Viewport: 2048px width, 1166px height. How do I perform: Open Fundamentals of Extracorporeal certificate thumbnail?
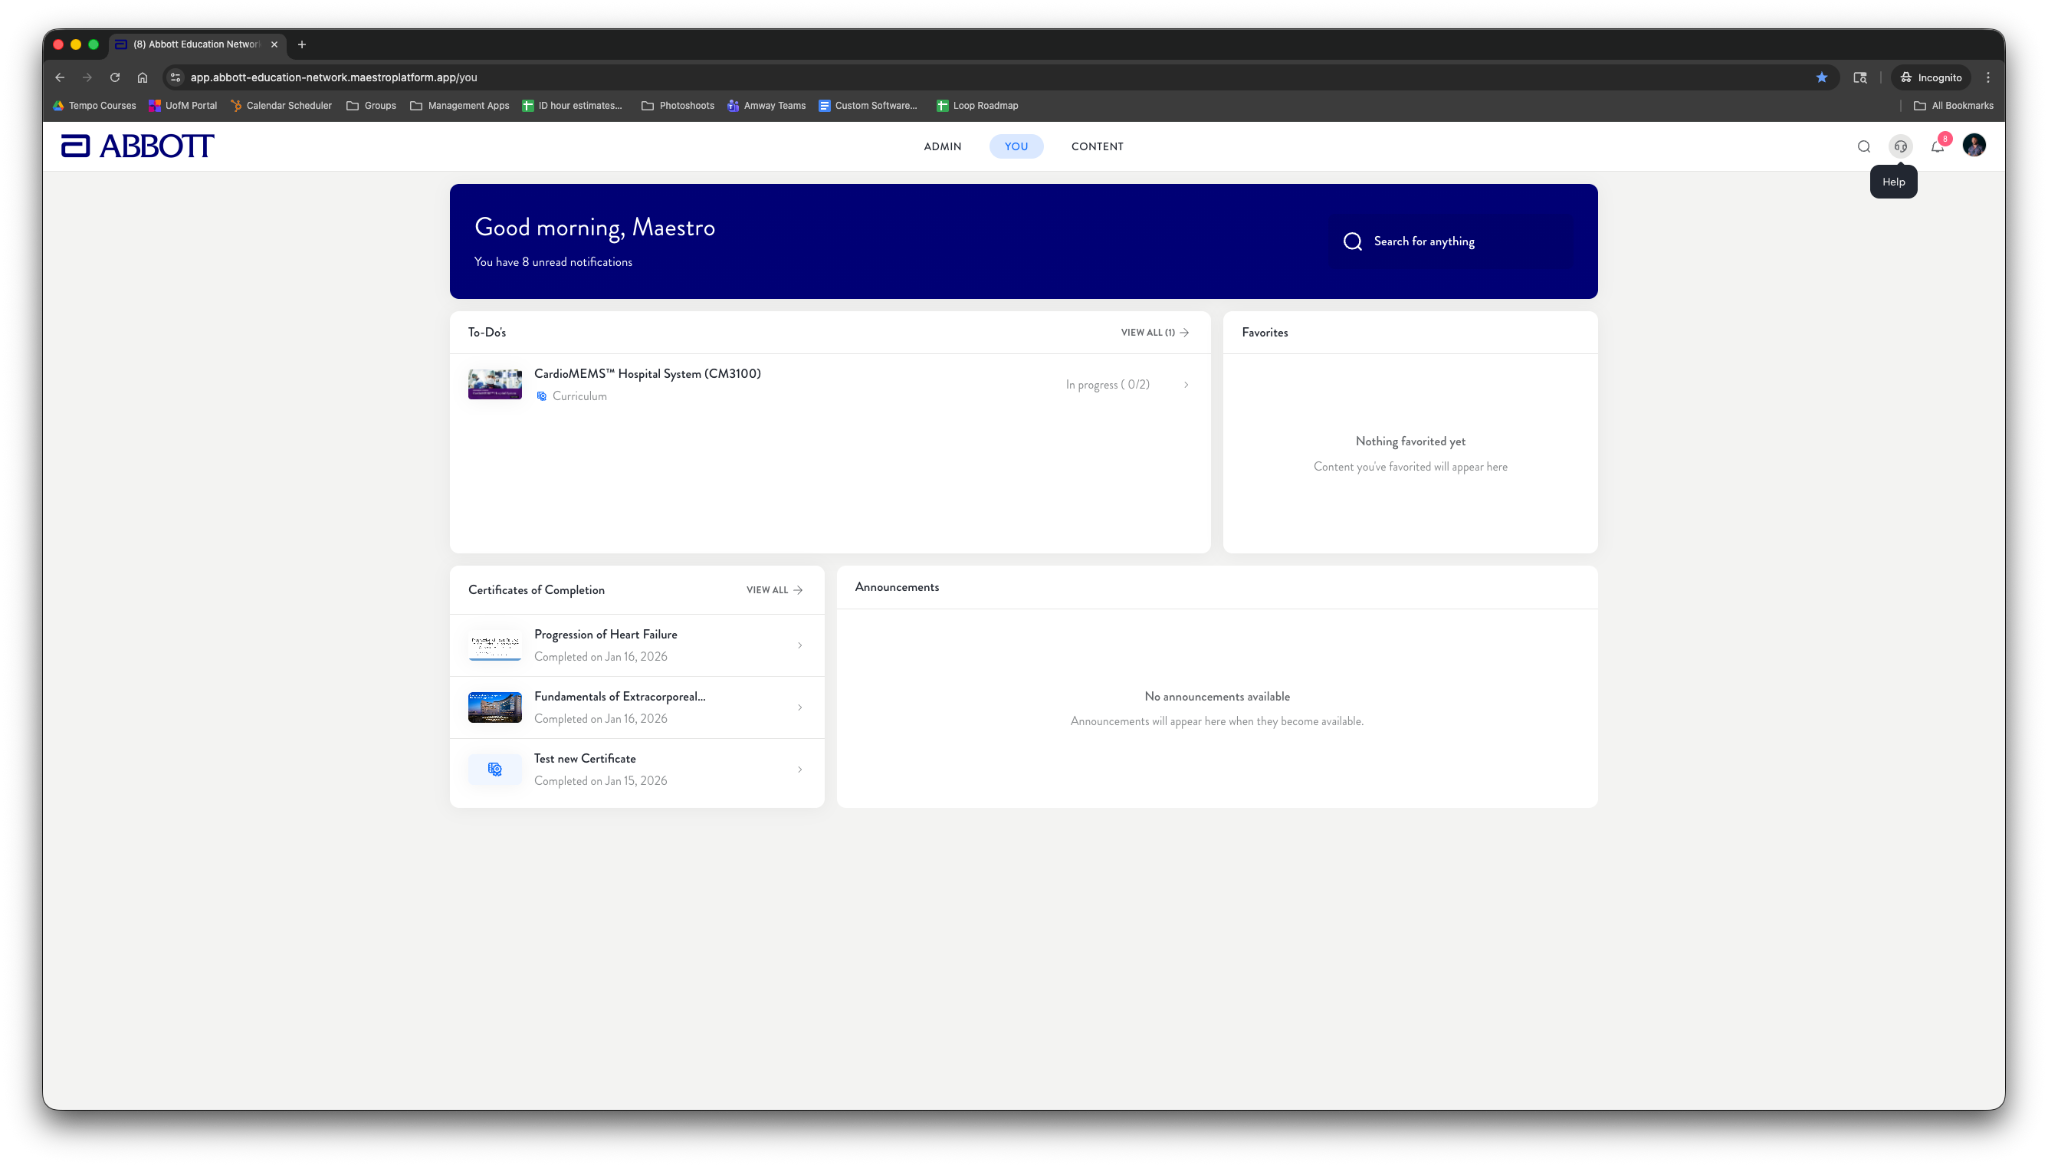(x=495, y=707)
